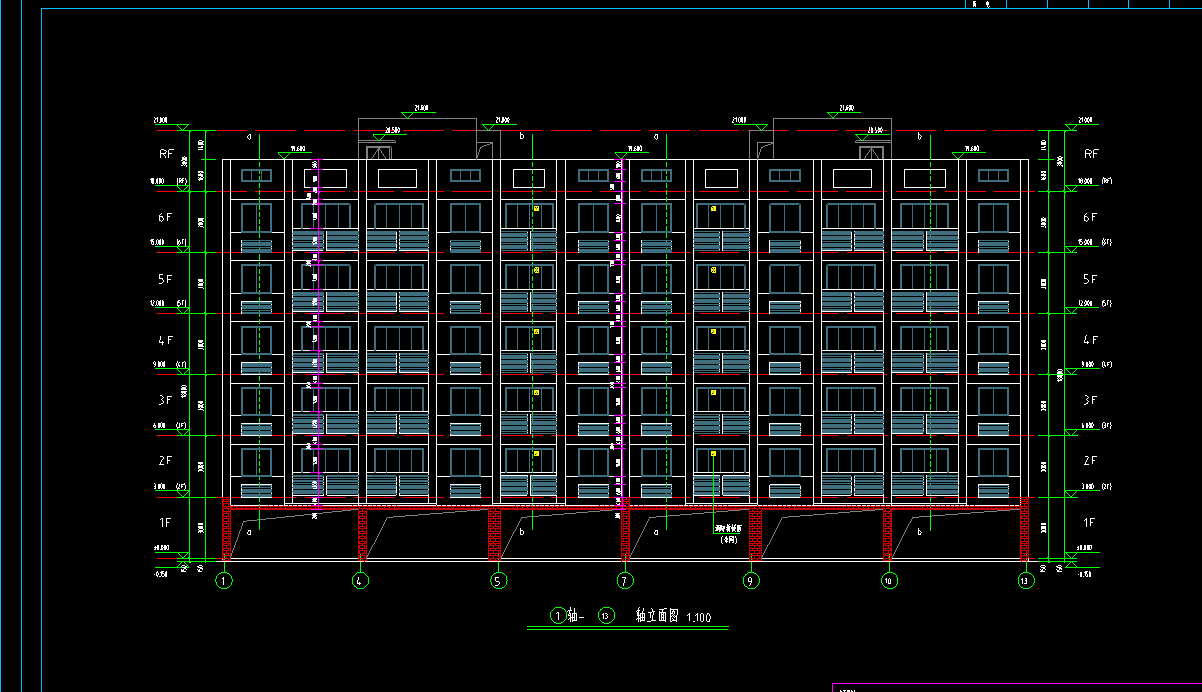Click the axis bubble numbered 1
The width and height of the screenshot is (1202, 692).
pyautogui.click(x=224, y=580)
